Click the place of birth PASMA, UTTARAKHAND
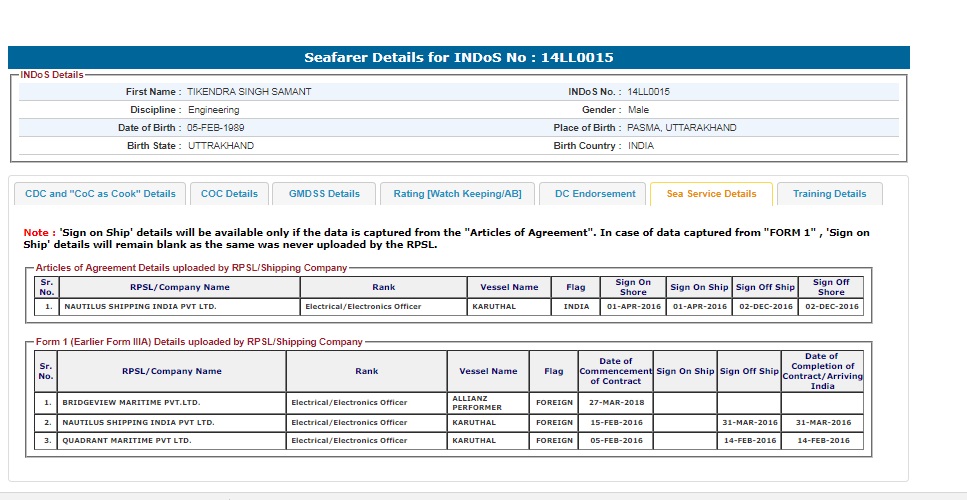 point(681,128)
